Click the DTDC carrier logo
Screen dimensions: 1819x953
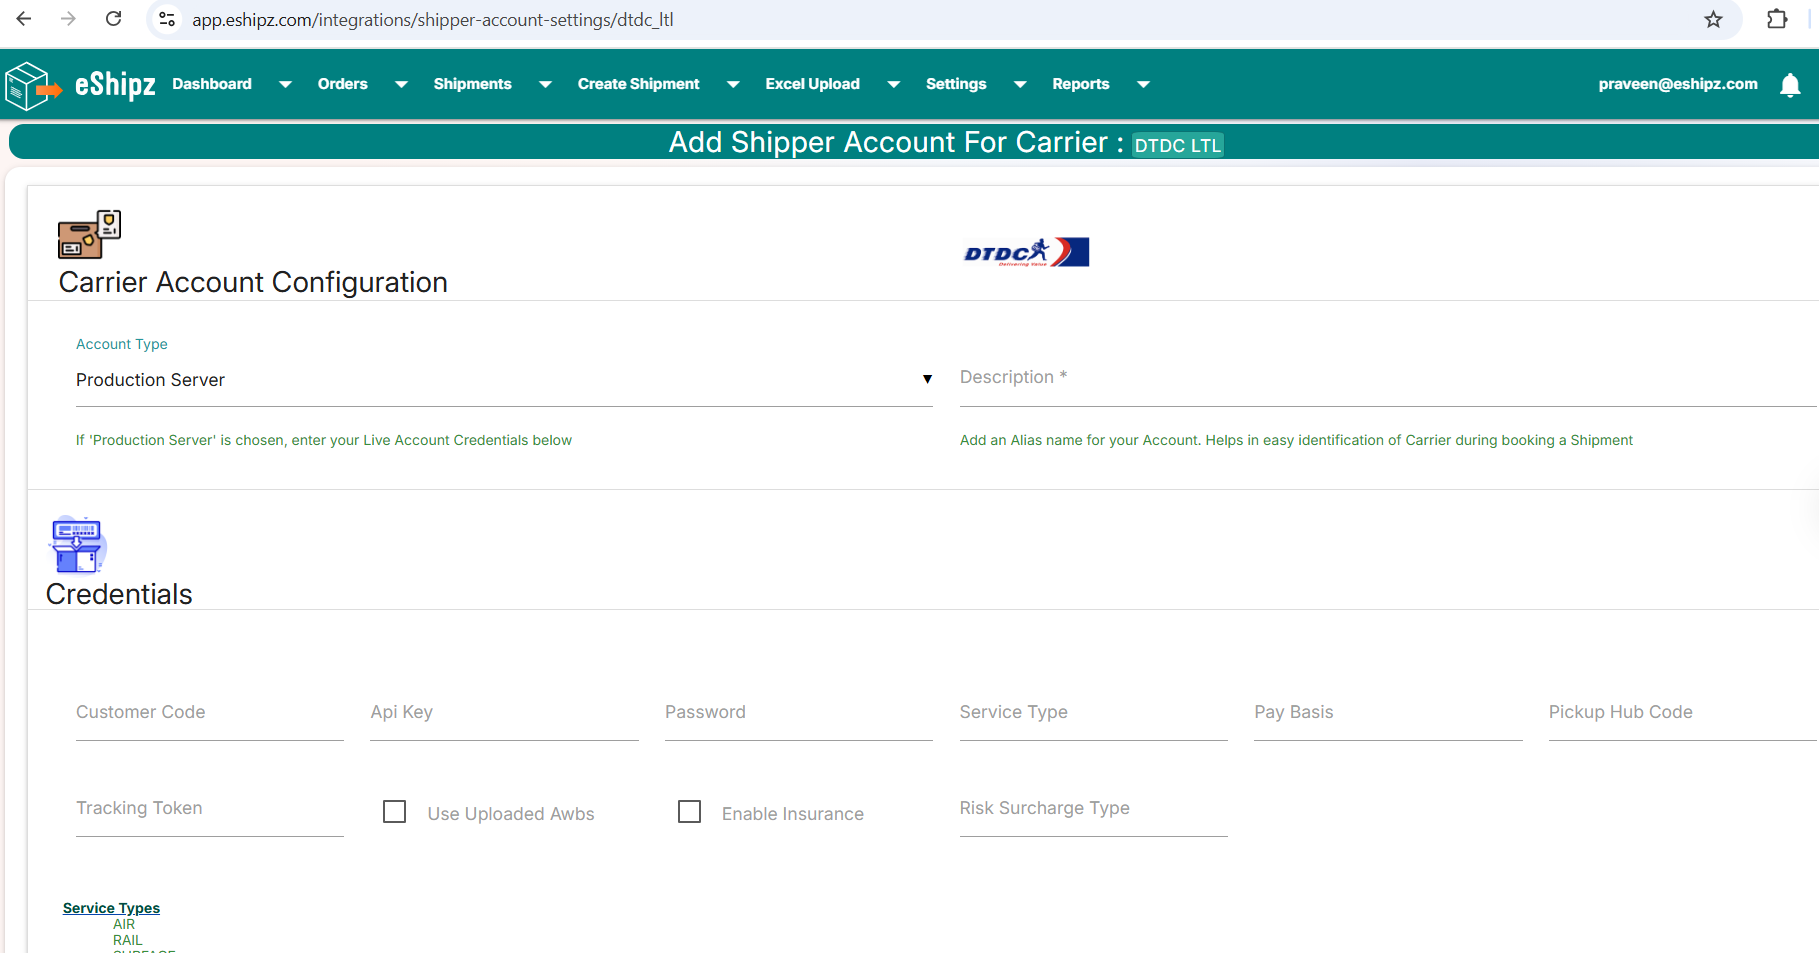click(1026, 252)
